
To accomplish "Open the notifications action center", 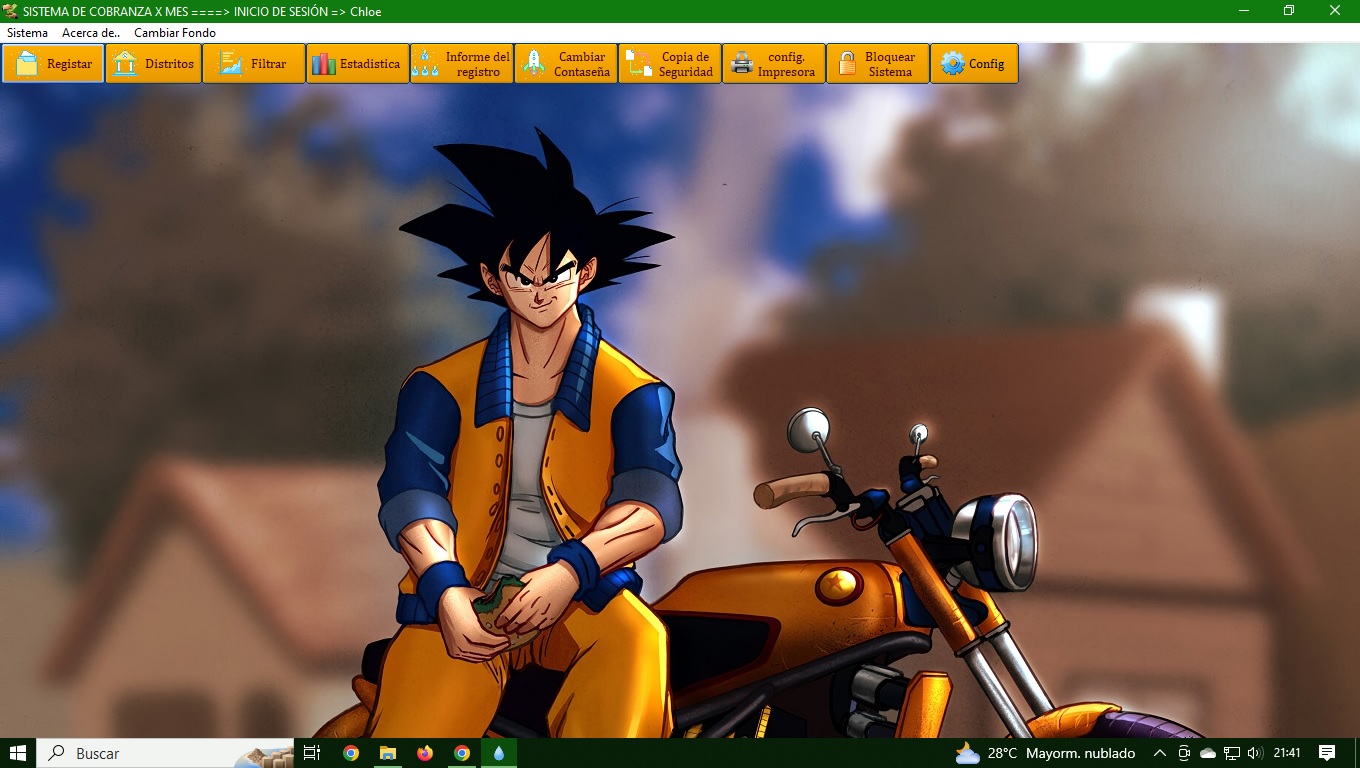I will point(1327,753).
